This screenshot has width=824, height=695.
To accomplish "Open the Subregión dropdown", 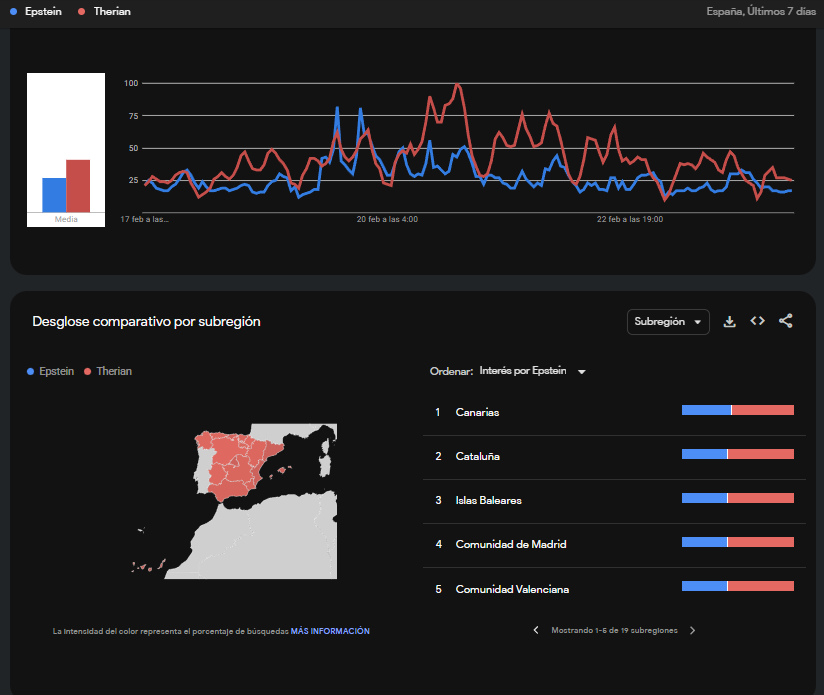I will (667, 322).
